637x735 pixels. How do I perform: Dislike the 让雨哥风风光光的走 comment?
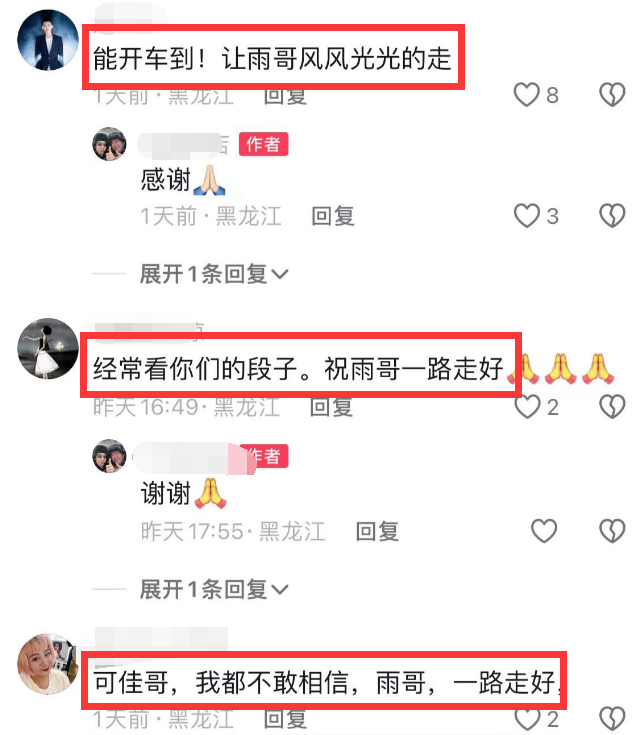coord(612,94)
